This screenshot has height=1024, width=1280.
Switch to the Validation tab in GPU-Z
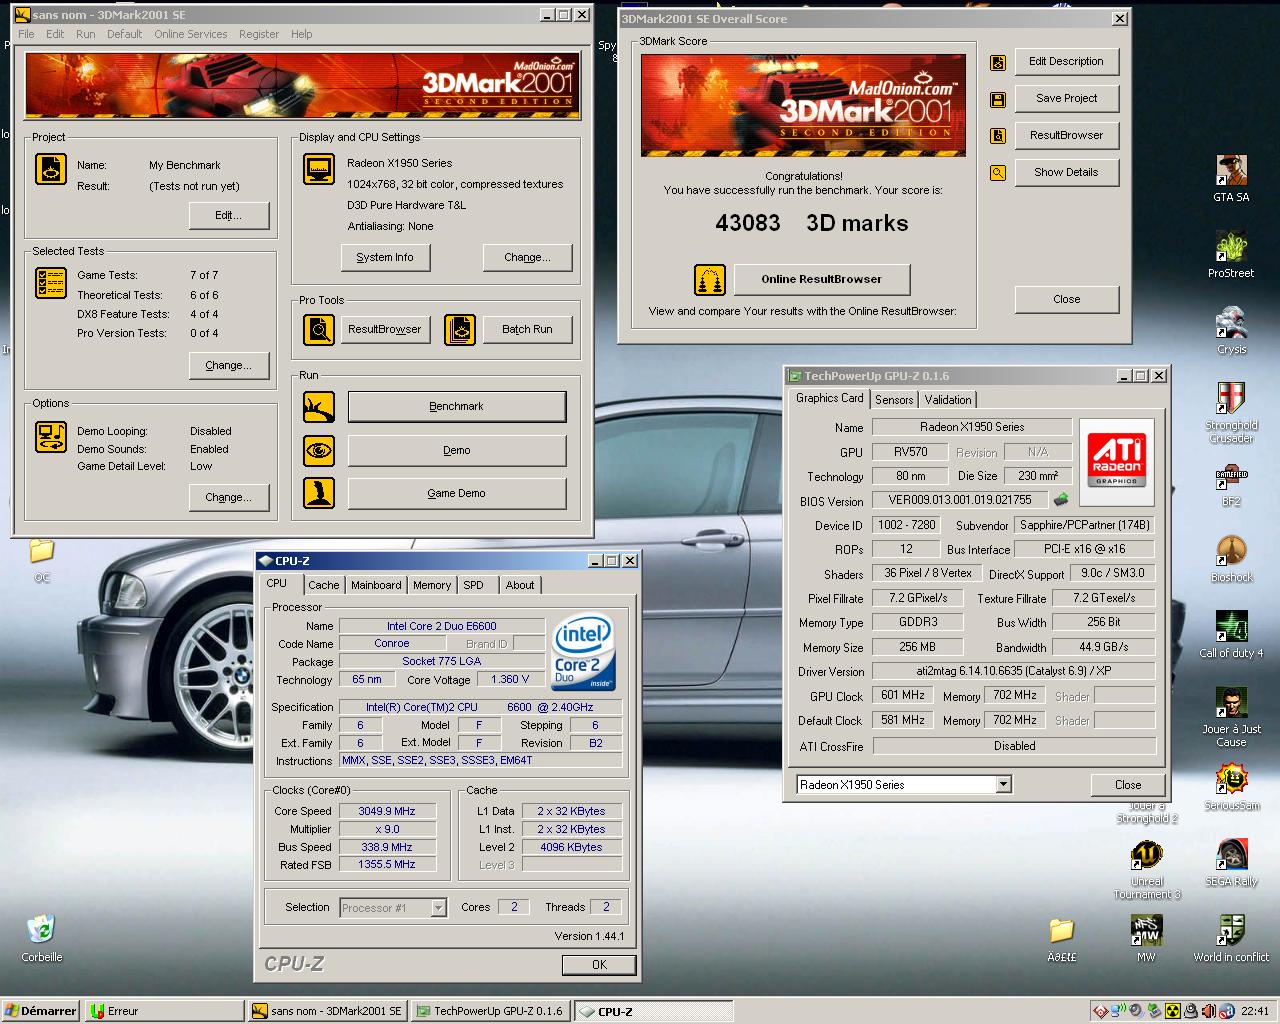tap(947, 400)
